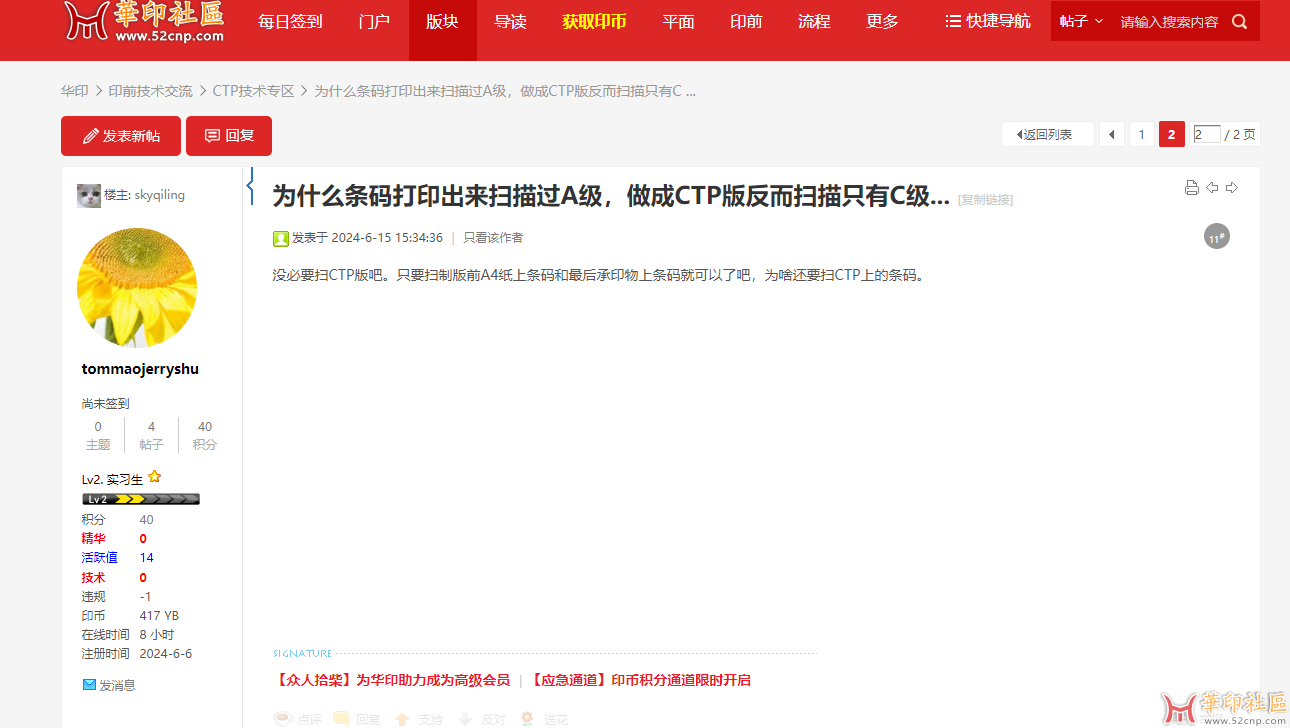Open the 更多 navigation menu

pos(882,21)
